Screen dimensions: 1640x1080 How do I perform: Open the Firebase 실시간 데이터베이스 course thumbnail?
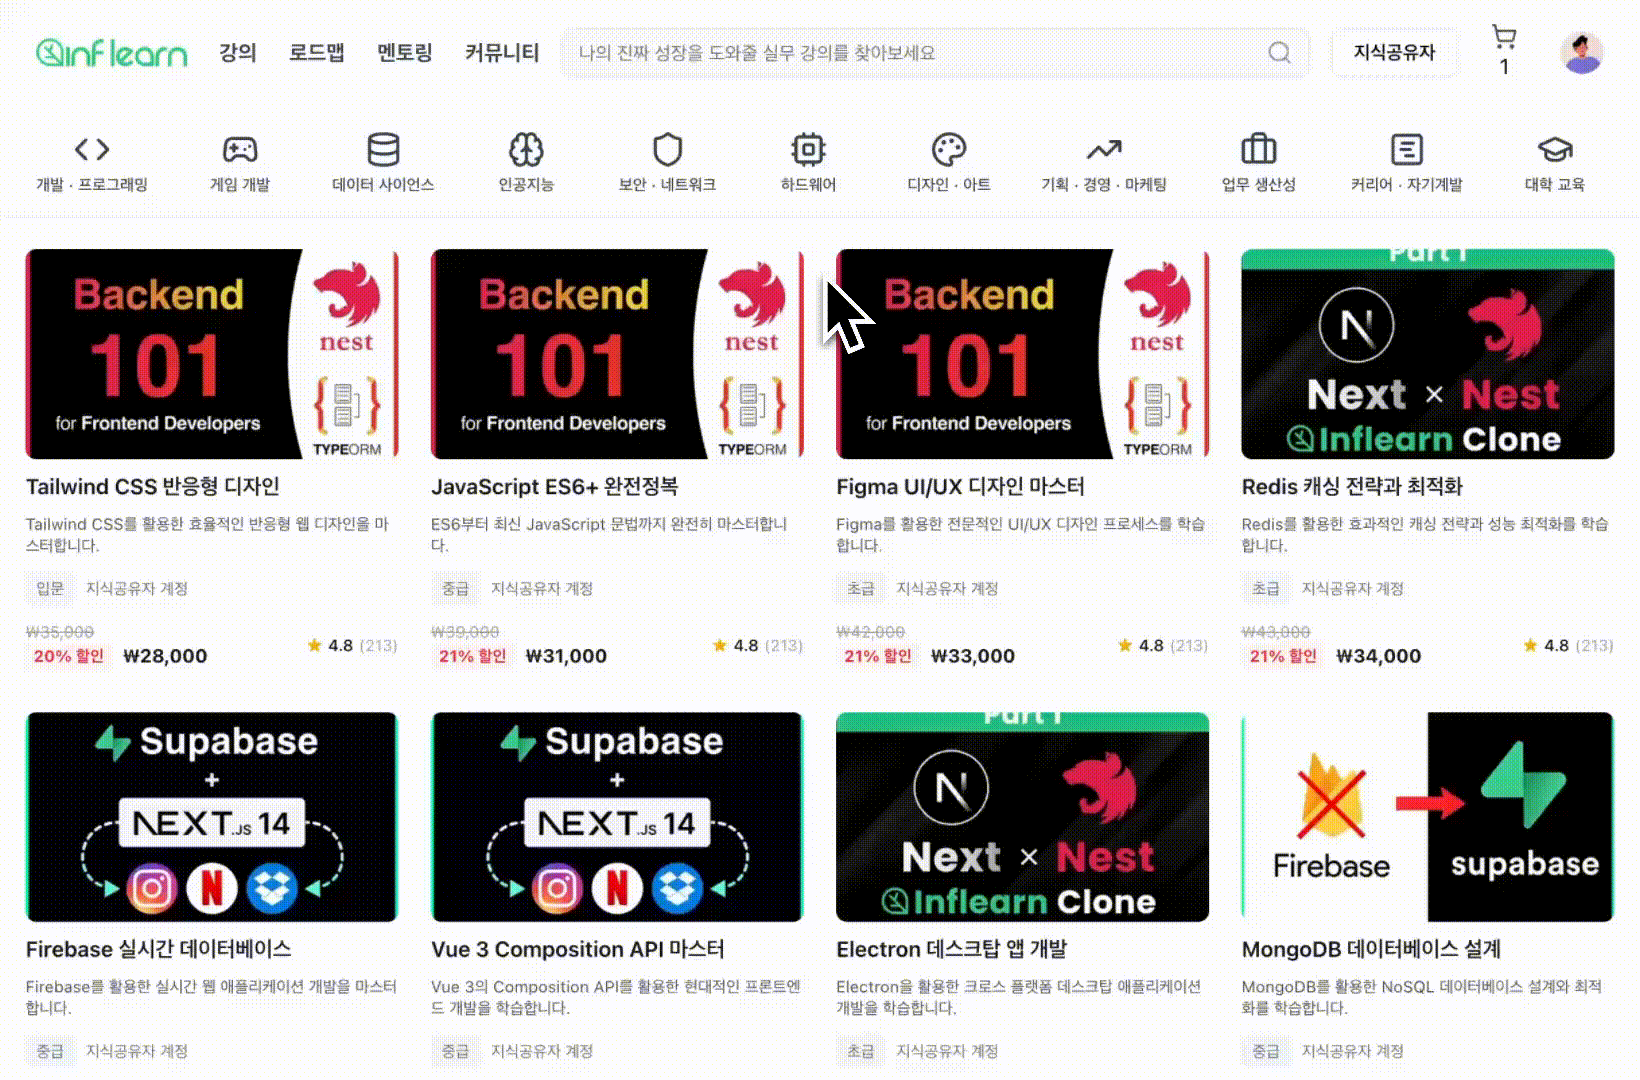[212, 817]
